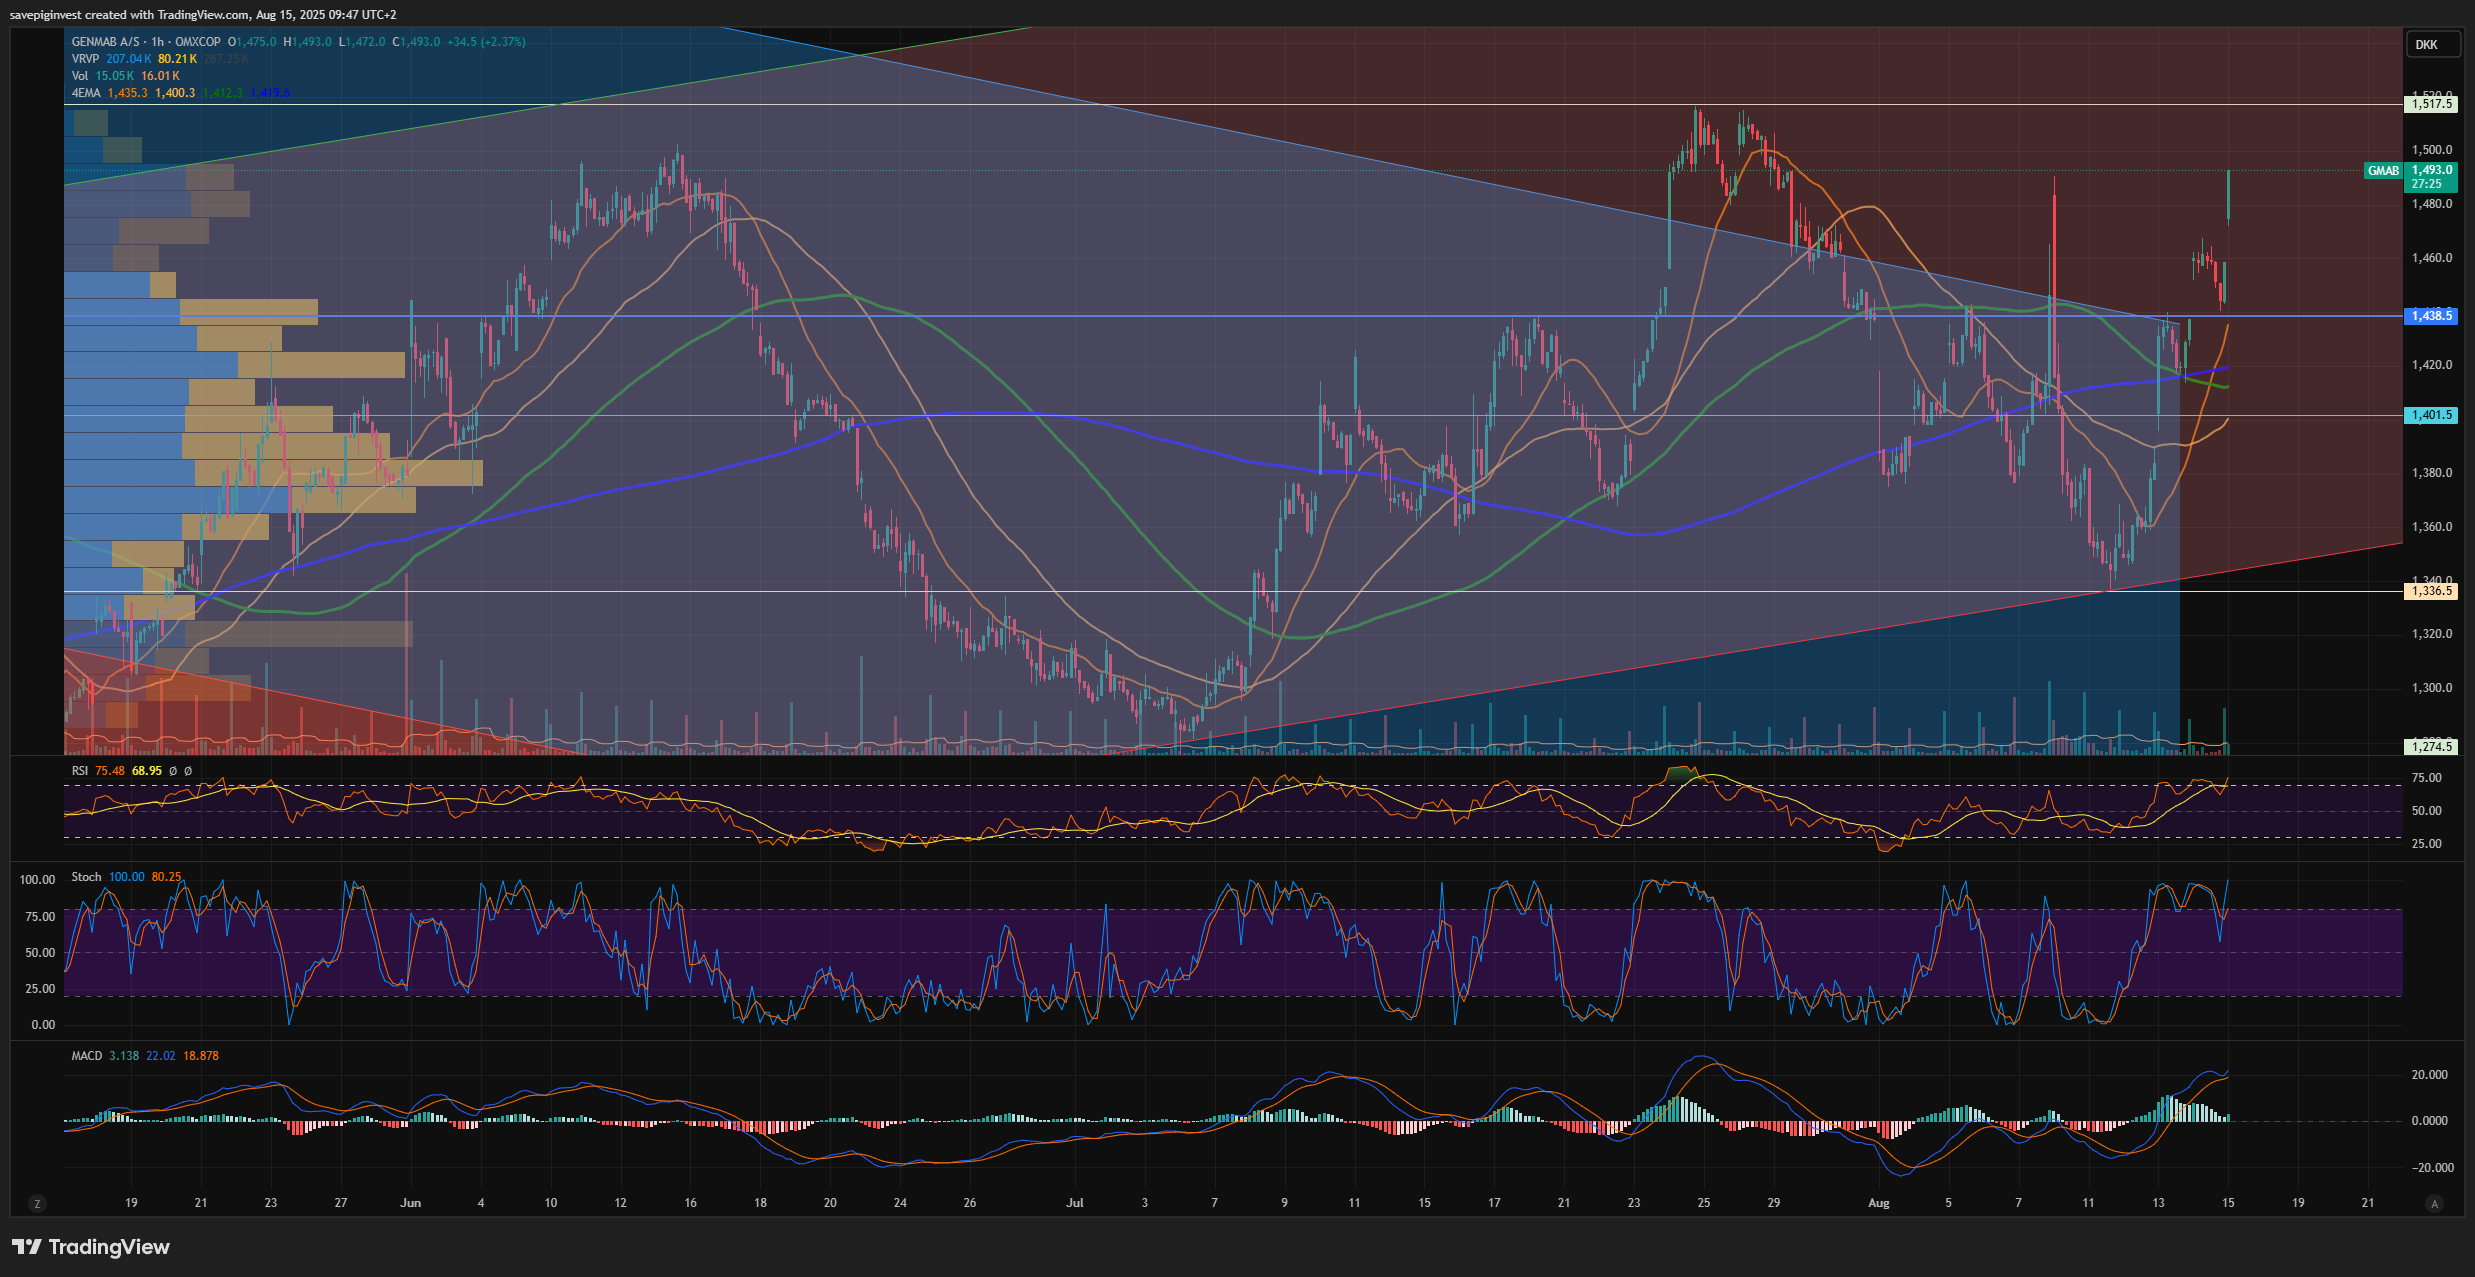
Task: Click the GMAB symbol price tag
Action: (x=2383, y=171)
